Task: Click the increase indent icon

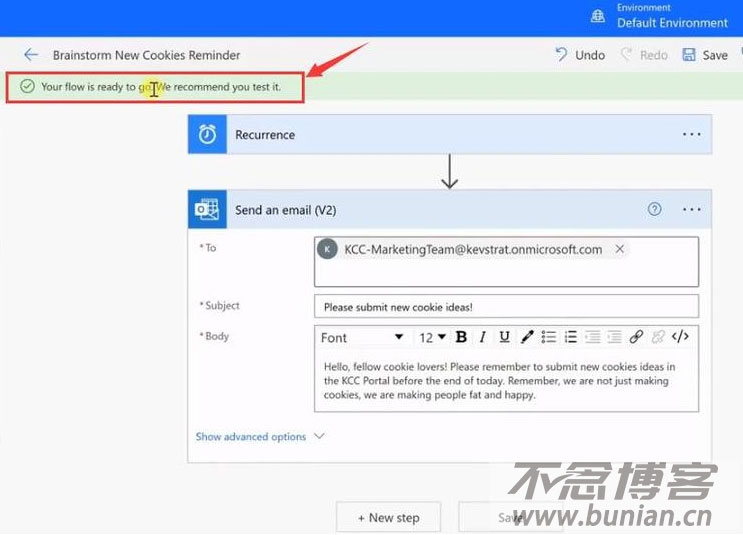Action: pos(614,337)
